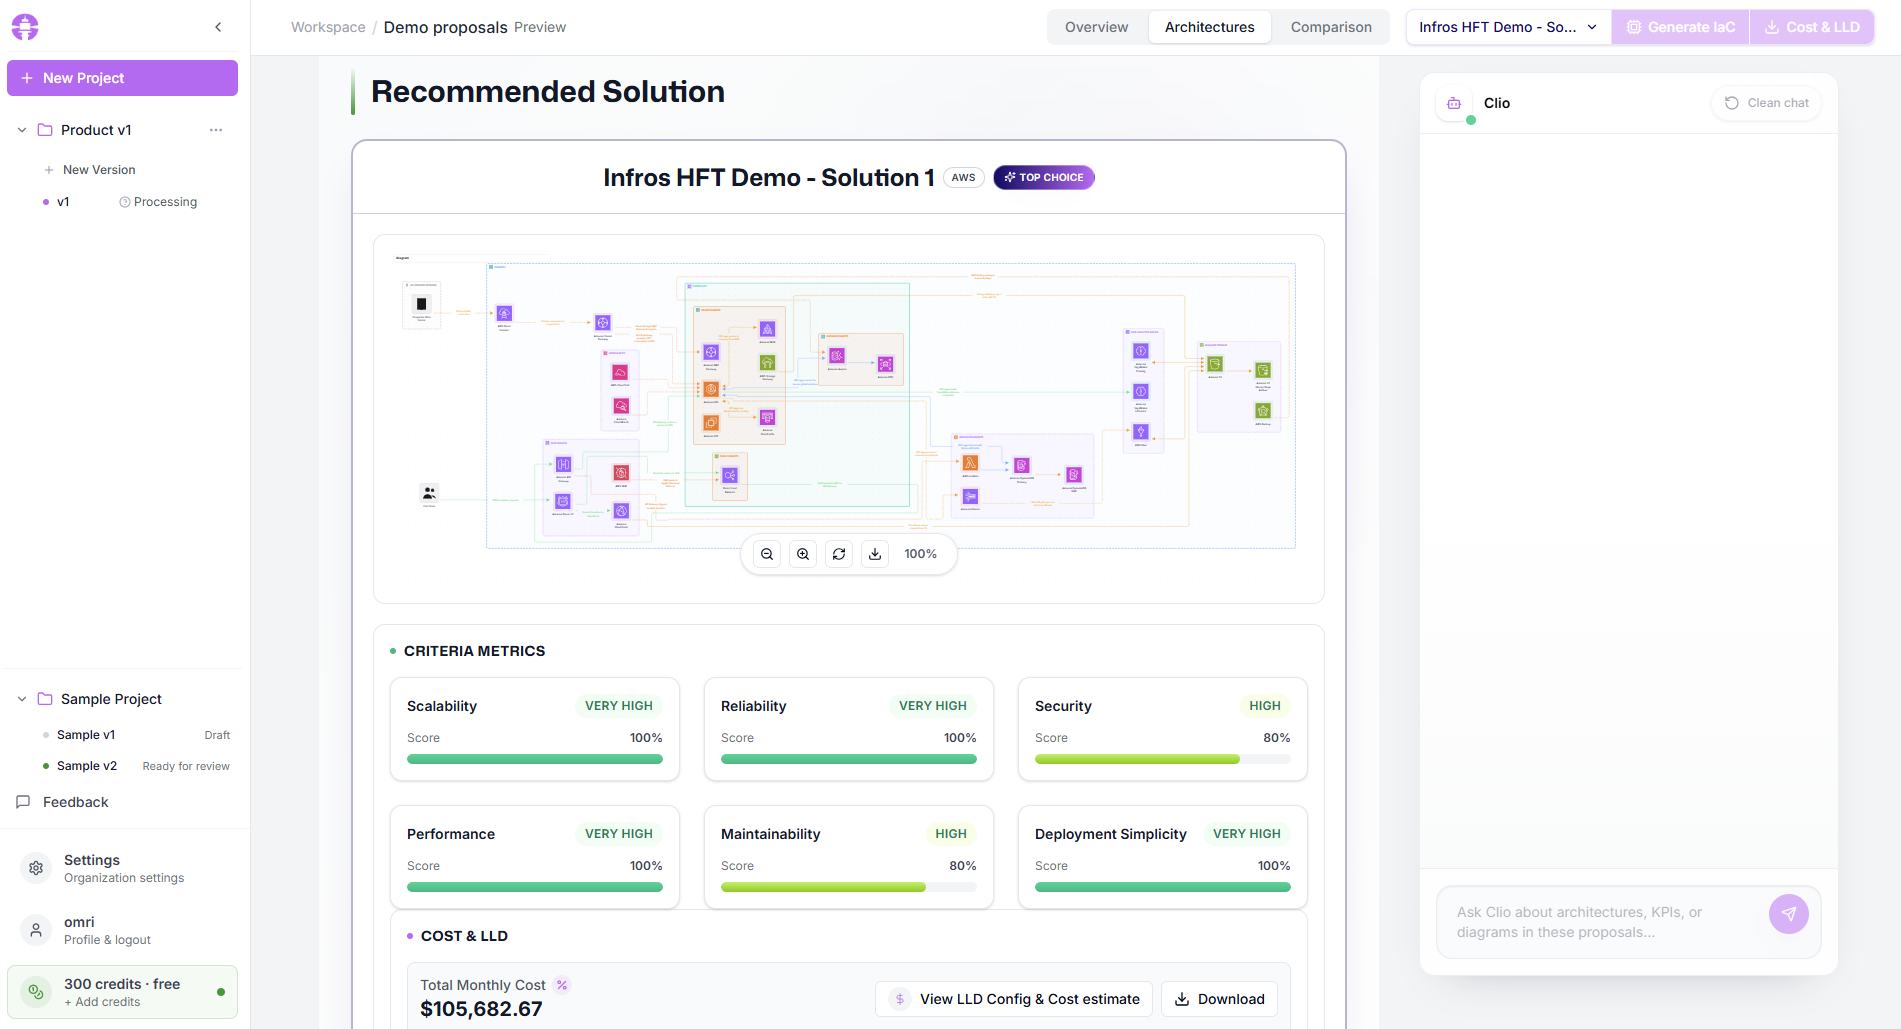
Task: View LLD Config & Cost estimate
Action: [1014, 999]
